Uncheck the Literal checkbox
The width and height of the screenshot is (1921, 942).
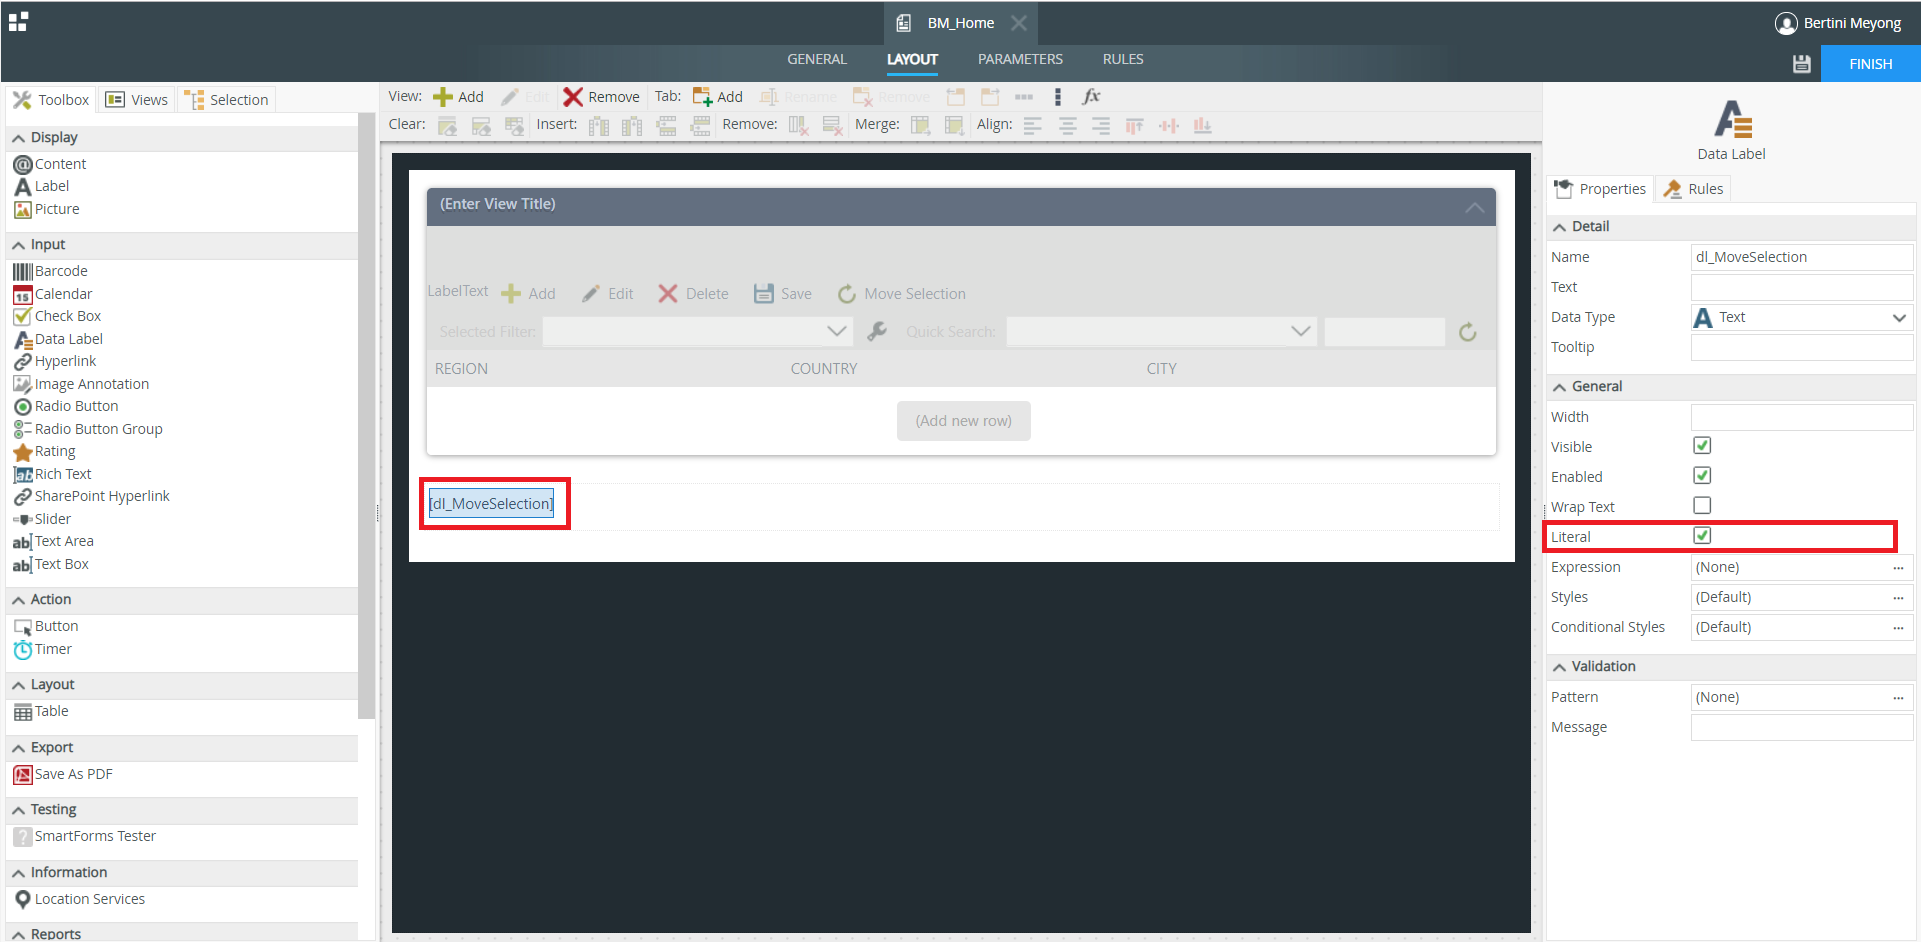coord(1702,536)
